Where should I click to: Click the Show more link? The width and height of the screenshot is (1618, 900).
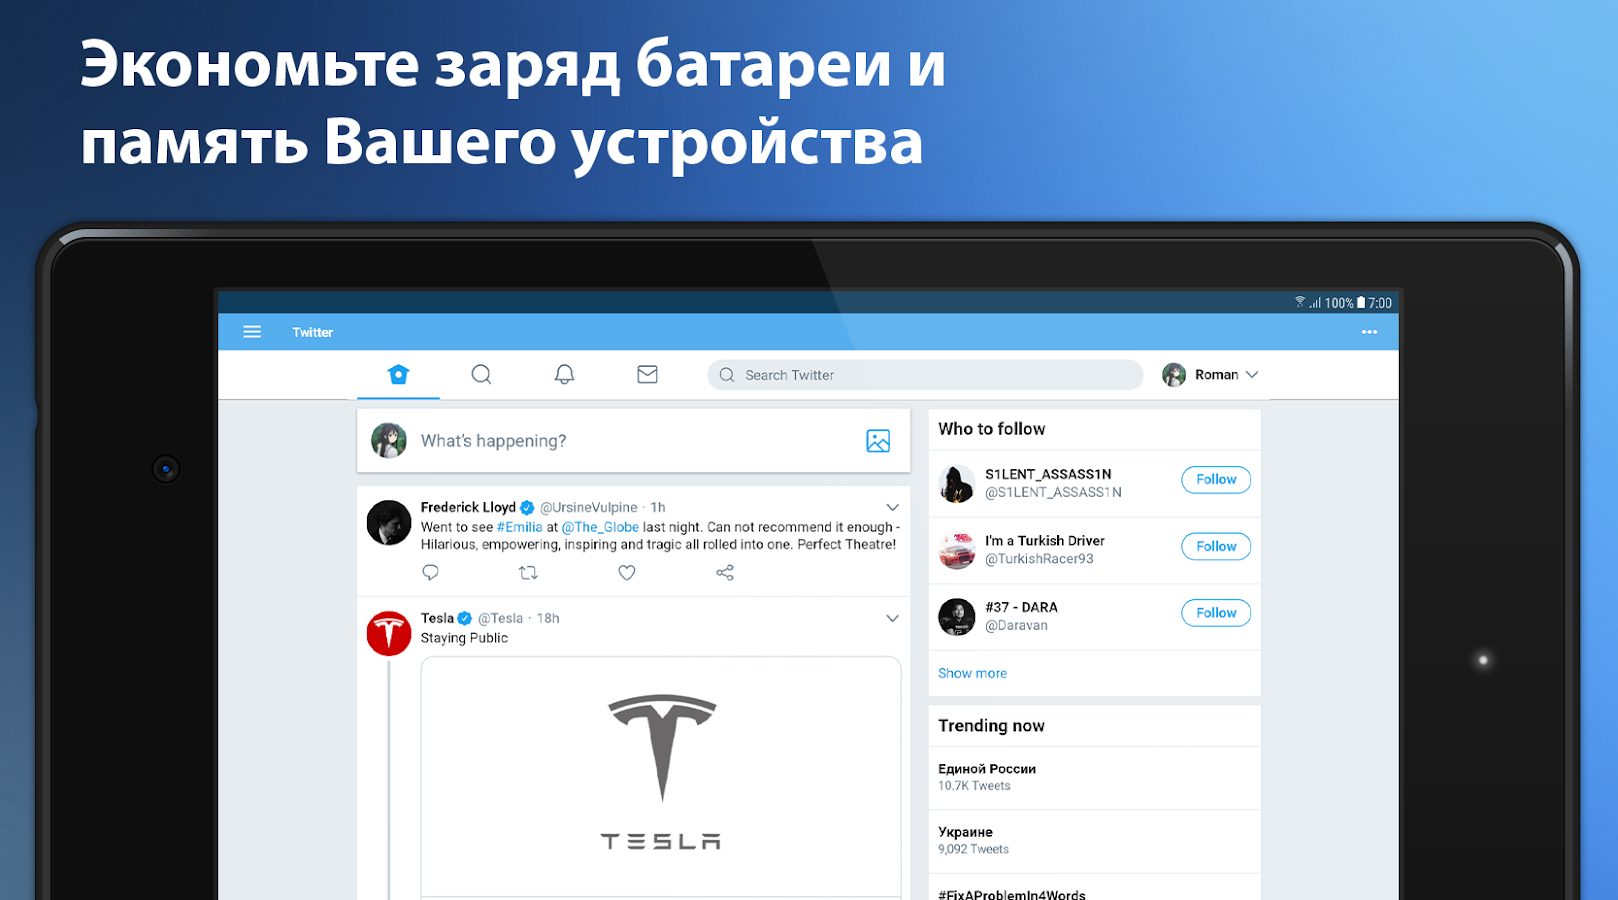click(972, 673)
